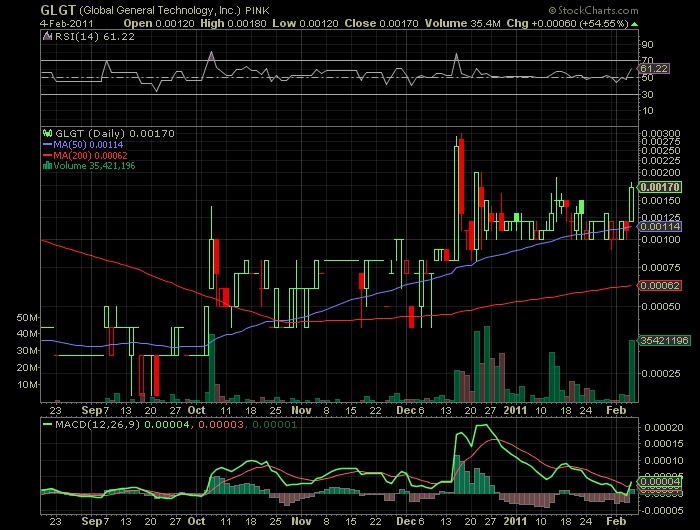700x530 pixels.
Task: Click the 50M volume axis label
Action: 27,317
